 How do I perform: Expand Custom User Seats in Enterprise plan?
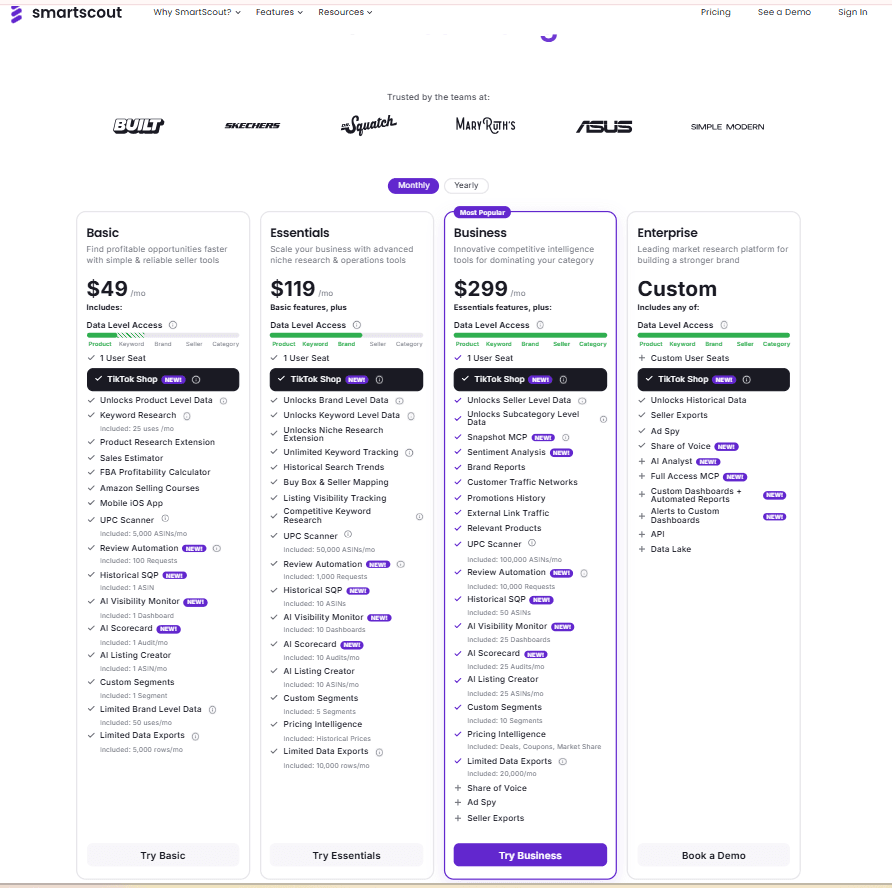(641, 358)
